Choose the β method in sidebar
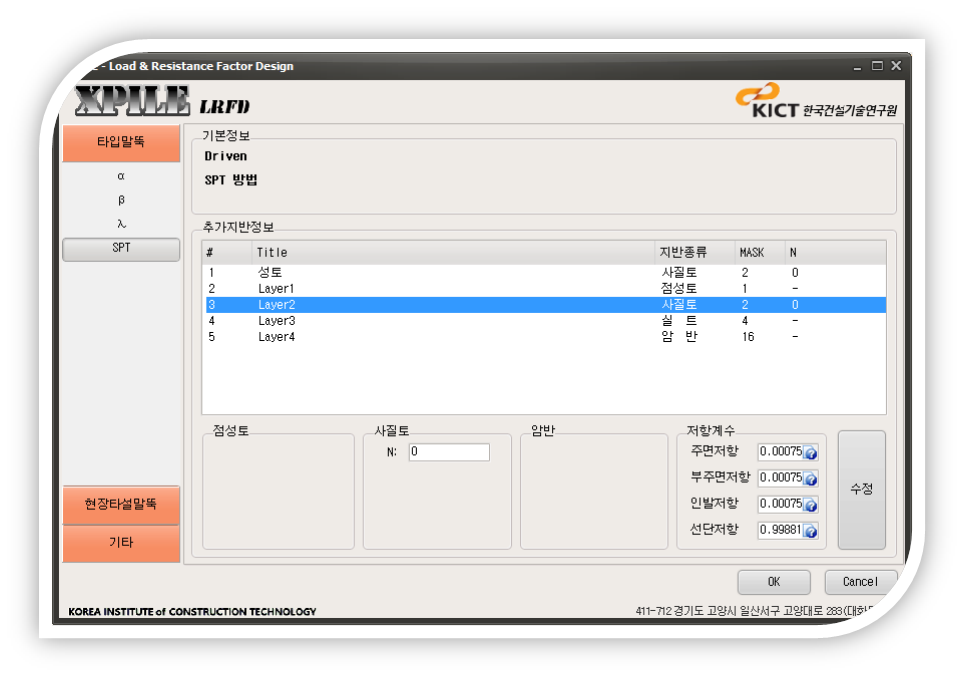This screenshot has height=677, width=964. click(121, 200)
